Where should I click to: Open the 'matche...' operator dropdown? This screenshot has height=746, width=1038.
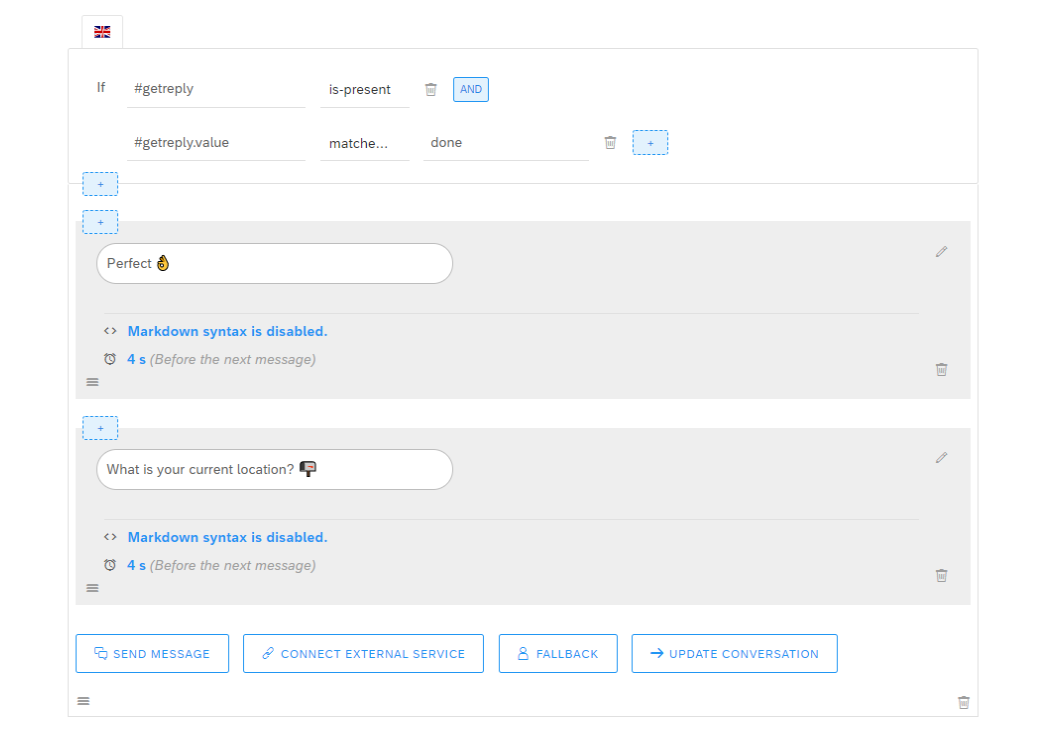(364, 143)
